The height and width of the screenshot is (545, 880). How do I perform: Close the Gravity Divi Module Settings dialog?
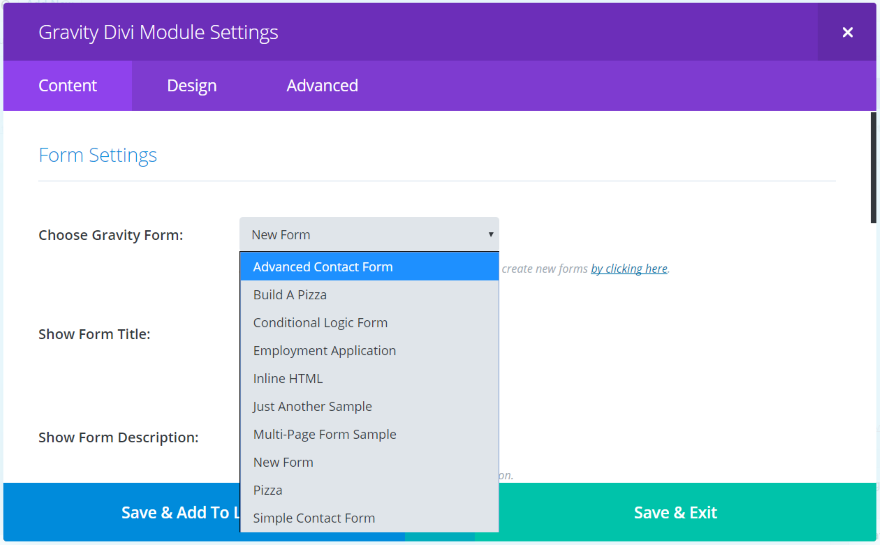tap(847, 32)
